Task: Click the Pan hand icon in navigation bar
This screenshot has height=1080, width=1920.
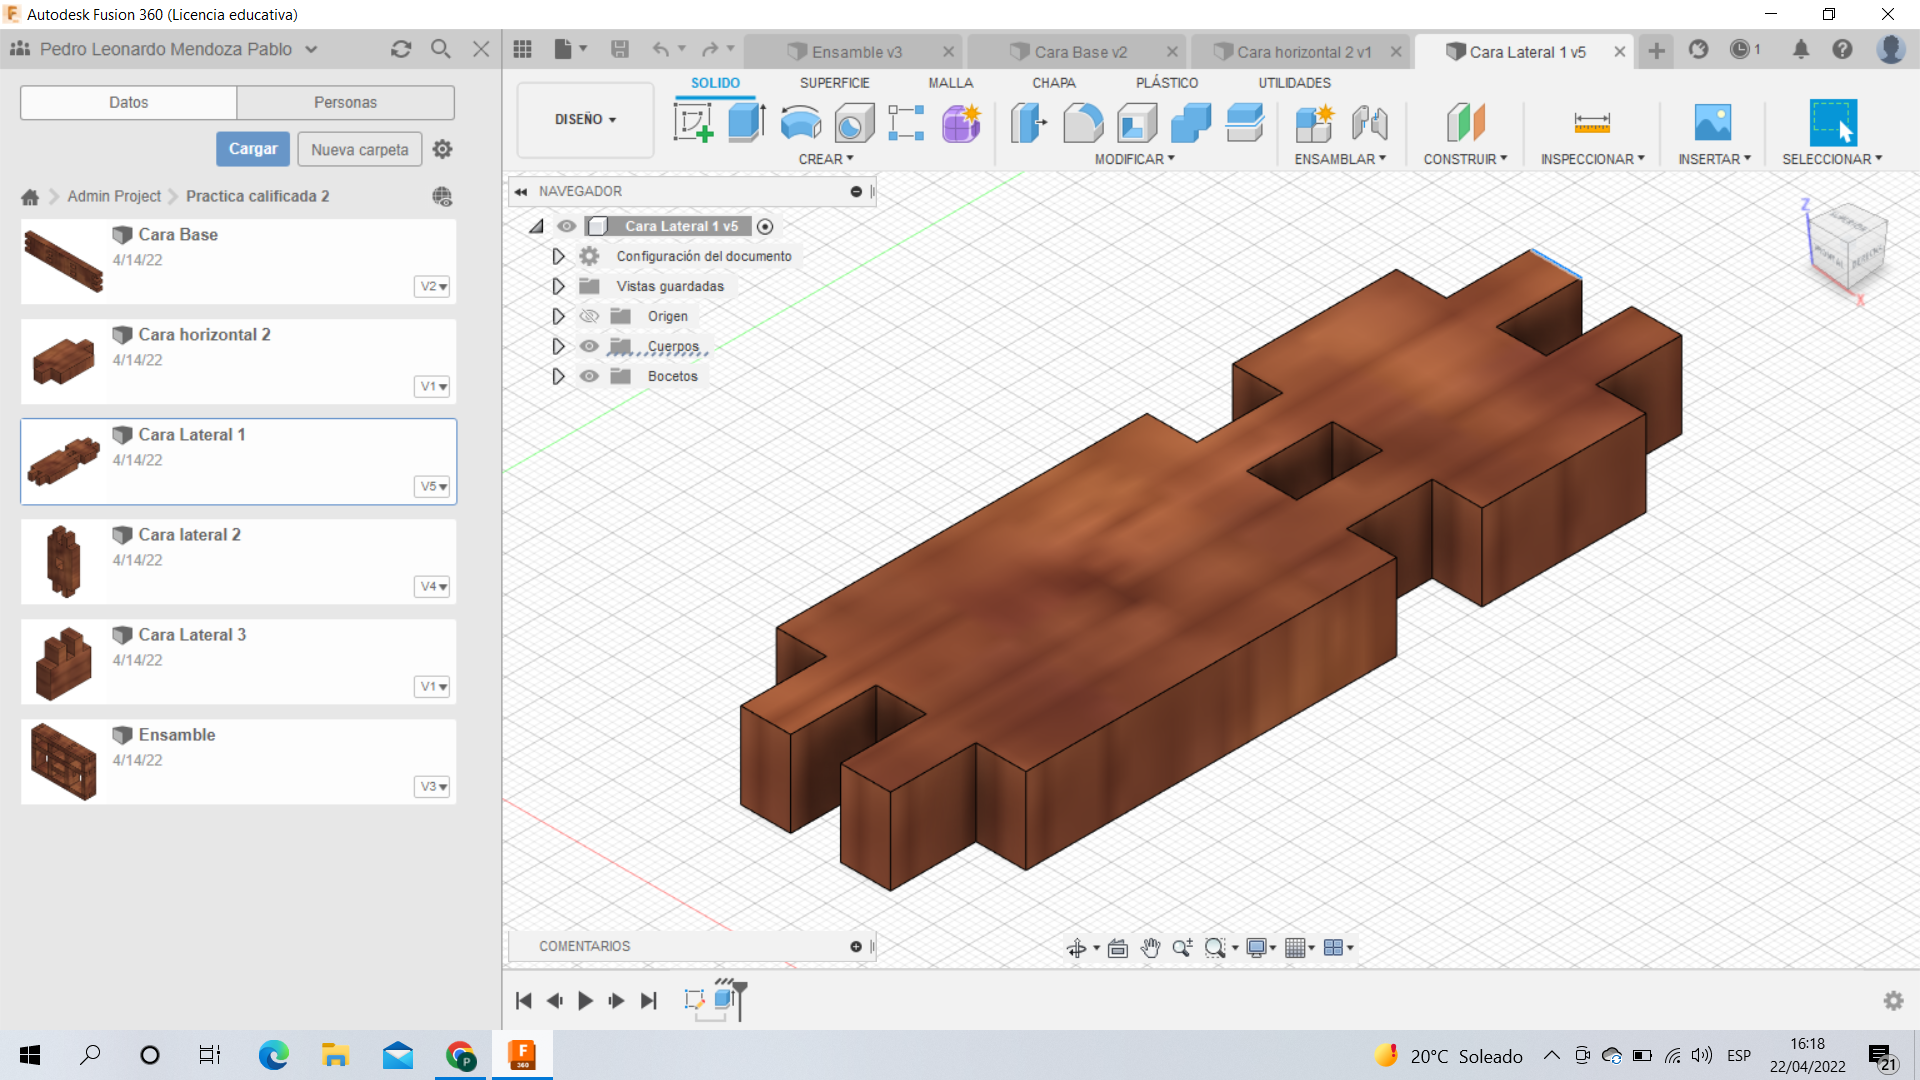Action: point(1150,948)
